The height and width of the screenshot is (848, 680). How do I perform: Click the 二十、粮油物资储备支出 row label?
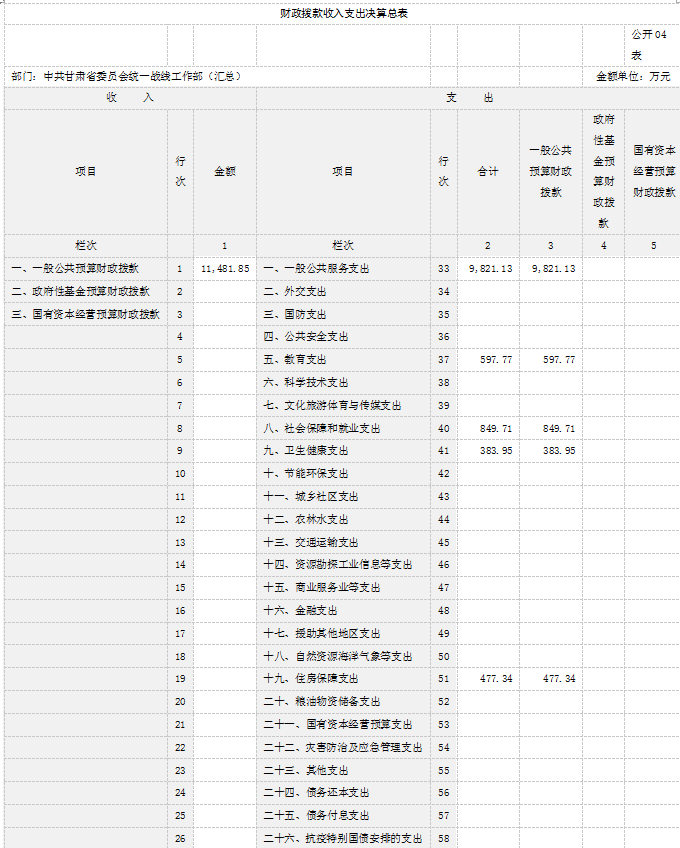pos(321,701)
